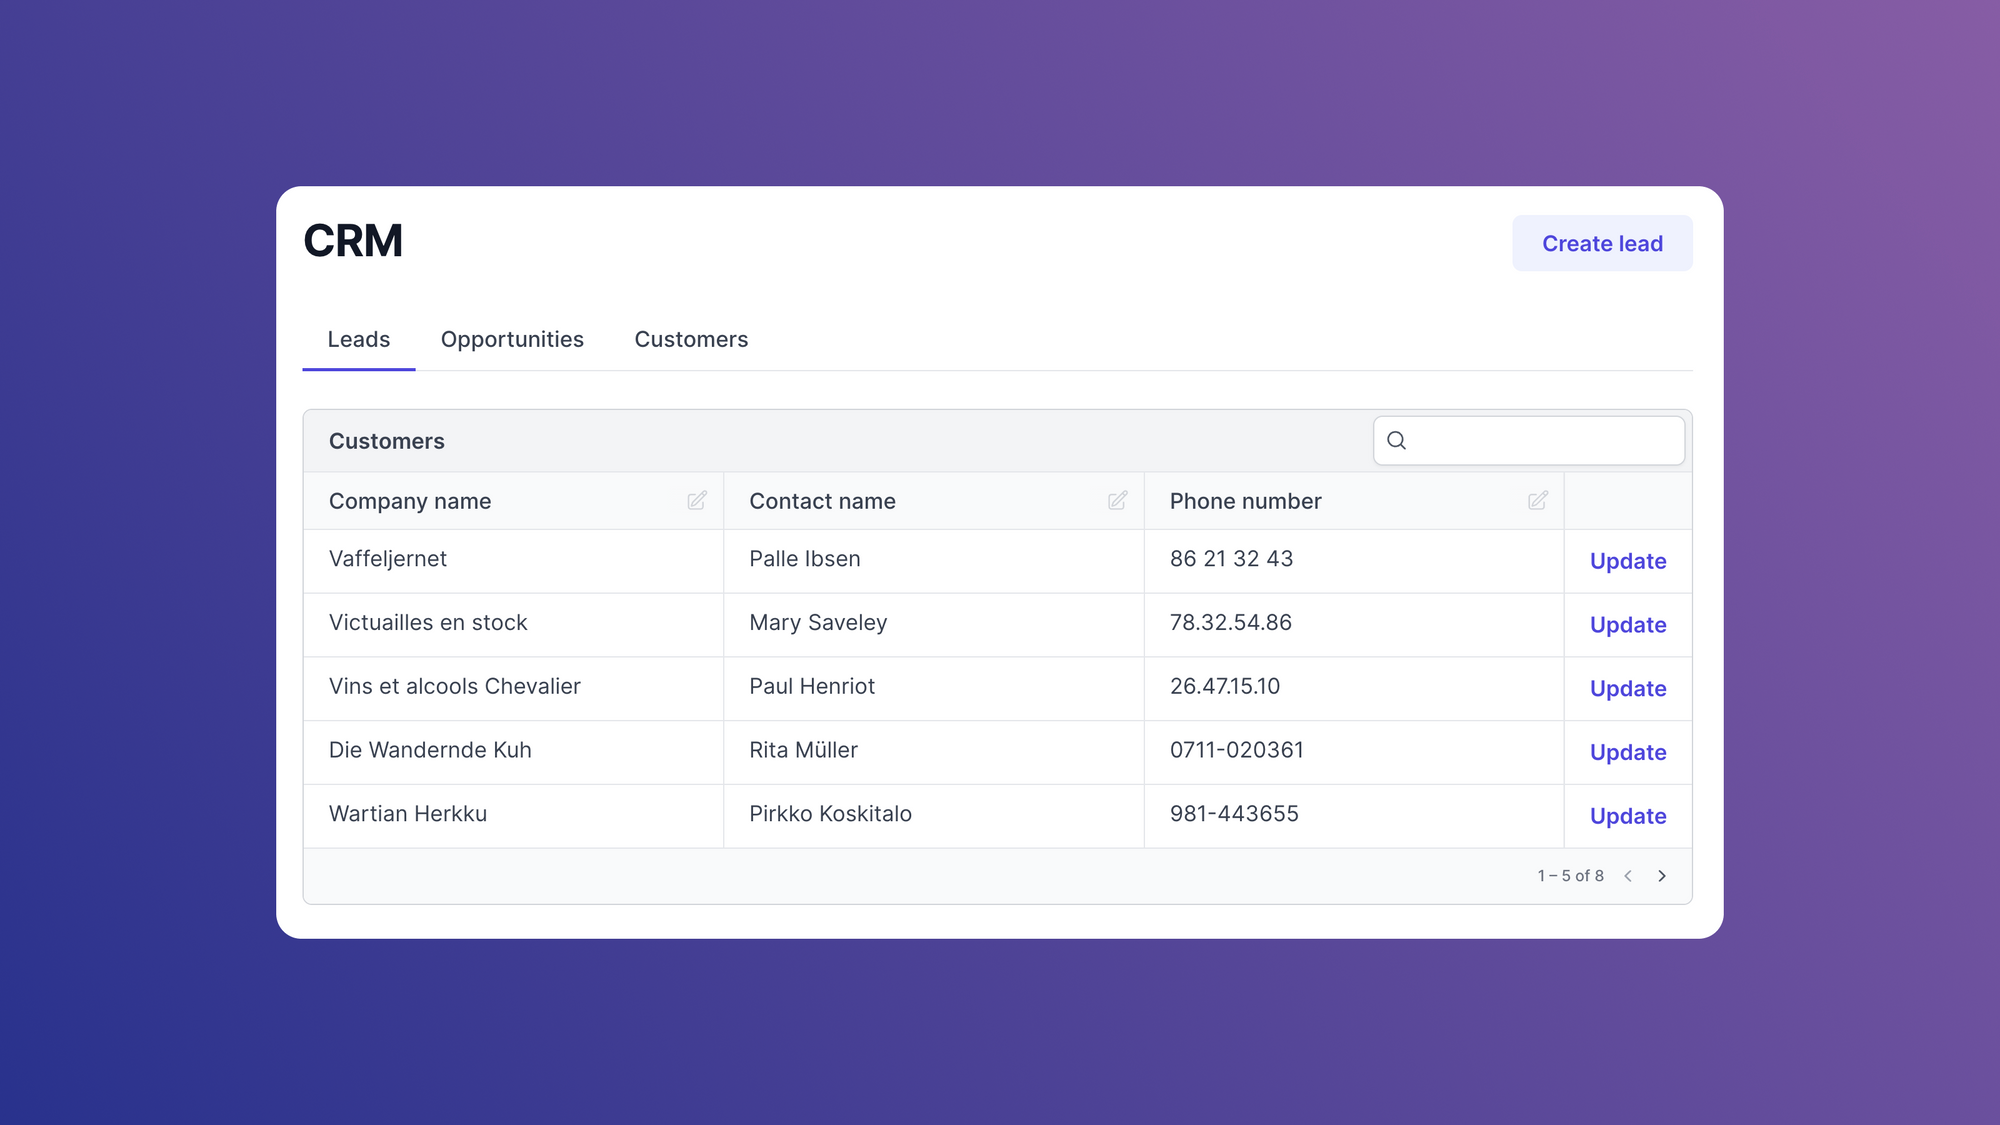The width and height of the screenshot is (2000, 1125).
Task: Click contact name Pirkko Koskitalo
Action: (x=830, y=814)
